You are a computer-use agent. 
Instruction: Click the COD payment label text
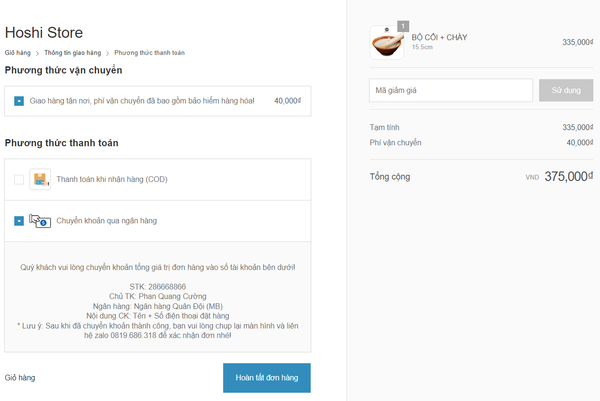click(112, 179)
